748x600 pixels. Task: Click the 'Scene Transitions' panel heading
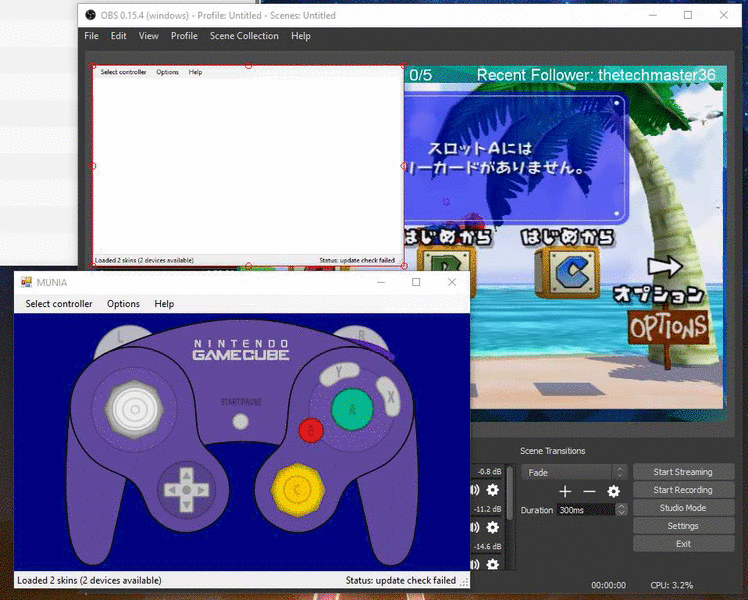coord(552,451)
